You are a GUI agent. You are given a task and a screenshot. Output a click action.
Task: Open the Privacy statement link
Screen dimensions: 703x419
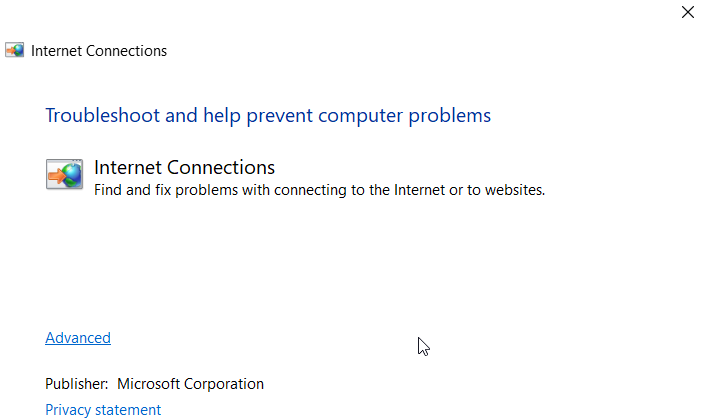pyautogui.click(x=103, y=410)
